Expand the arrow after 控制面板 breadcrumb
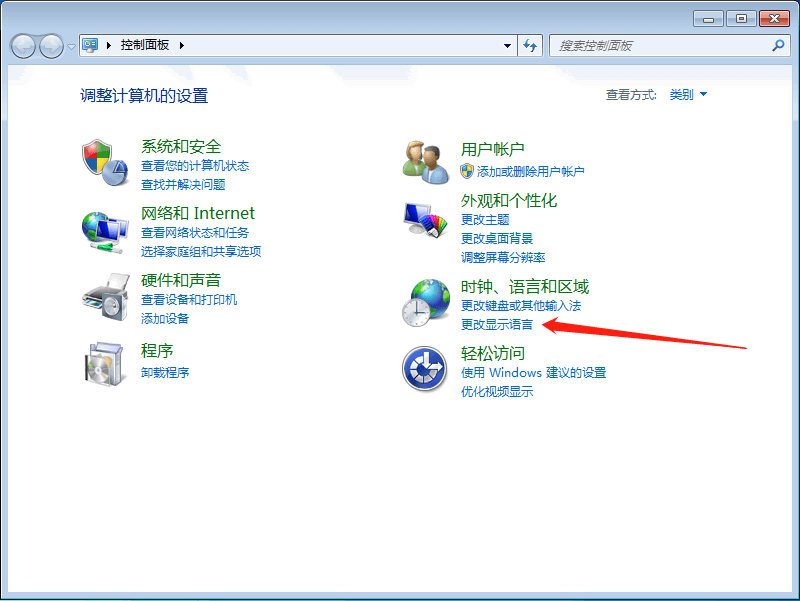The image size is (800, 601). [x=182, y=46]
